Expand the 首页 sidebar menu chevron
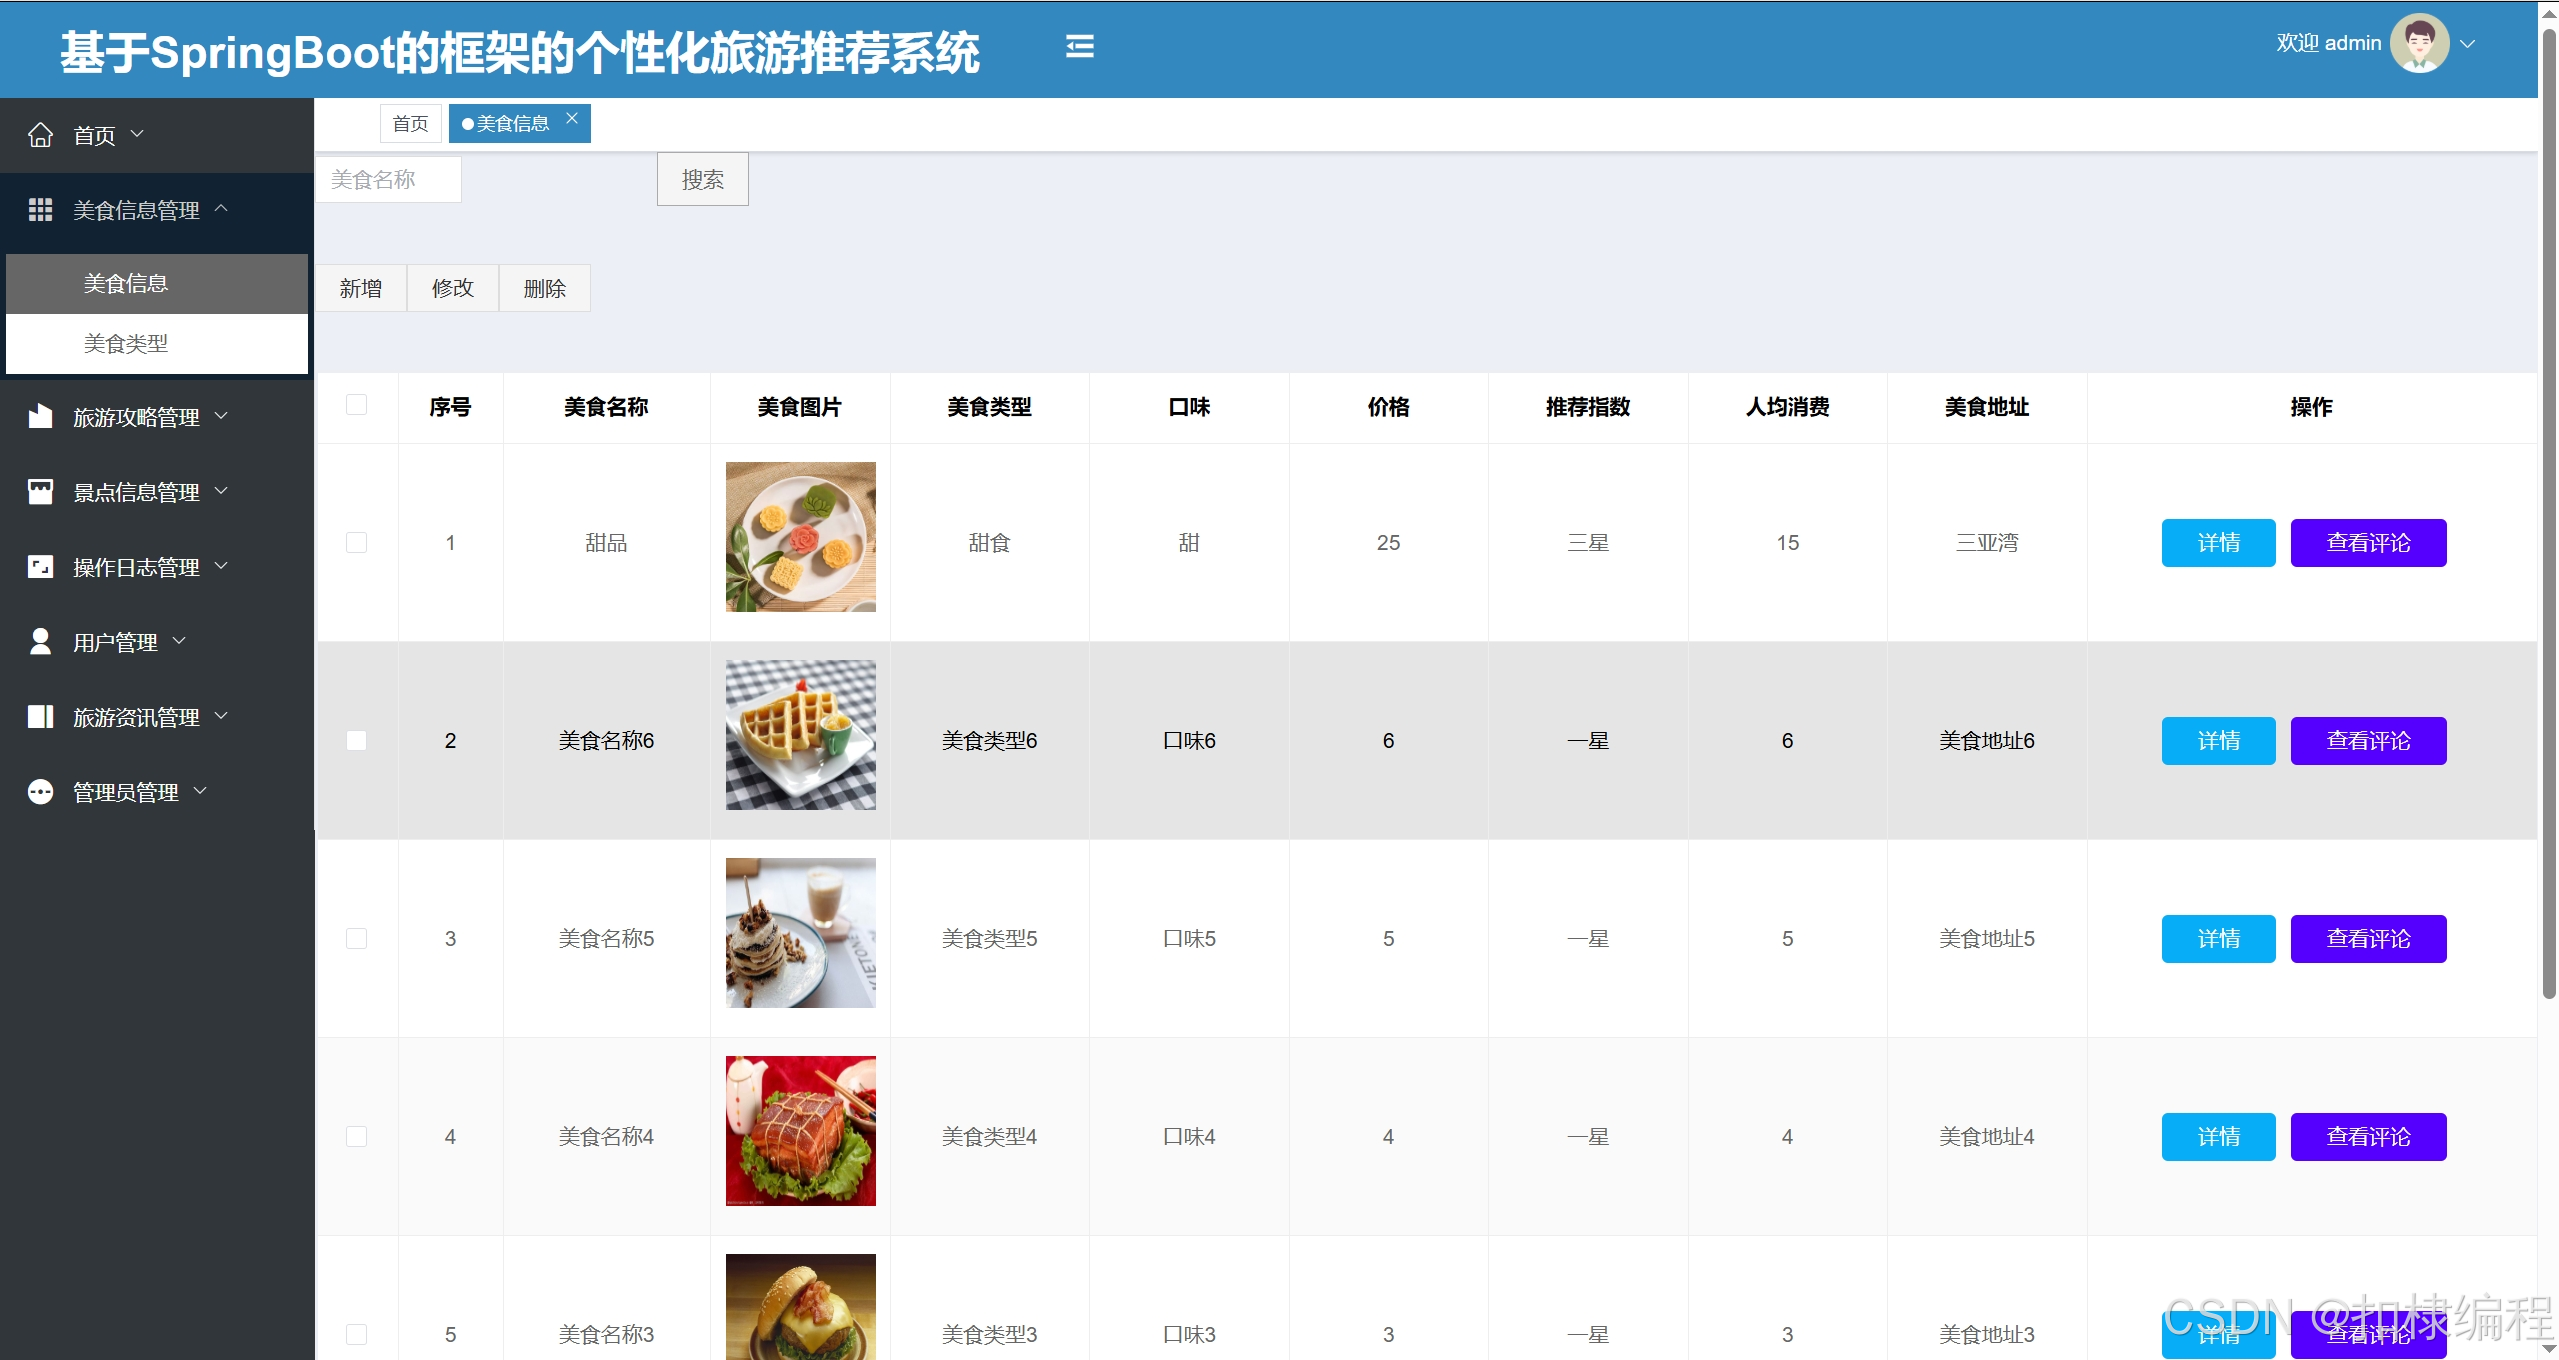 pos(137,134)
